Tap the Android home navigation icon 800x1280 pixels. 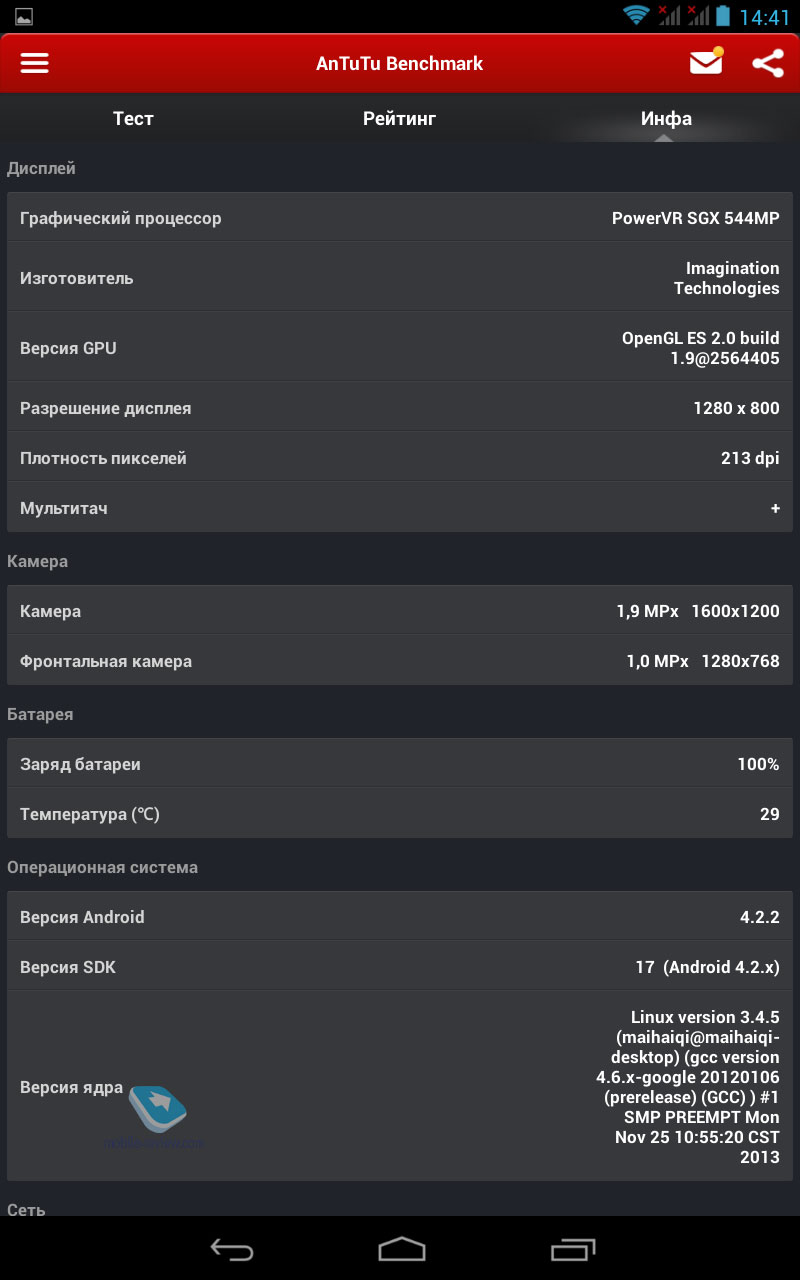[x=401, y=1248]
